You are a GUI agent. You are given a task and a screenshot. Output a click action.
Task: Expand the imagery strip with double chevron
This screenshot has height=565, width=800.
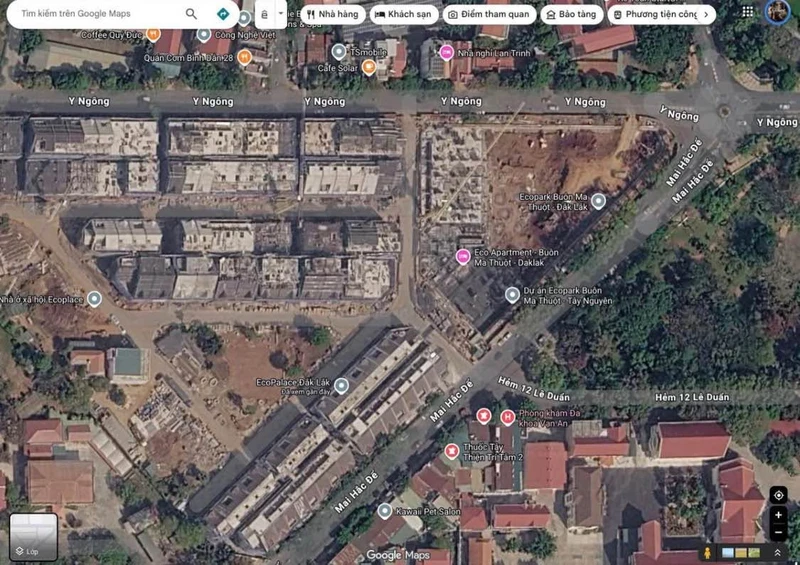[778, 553]
